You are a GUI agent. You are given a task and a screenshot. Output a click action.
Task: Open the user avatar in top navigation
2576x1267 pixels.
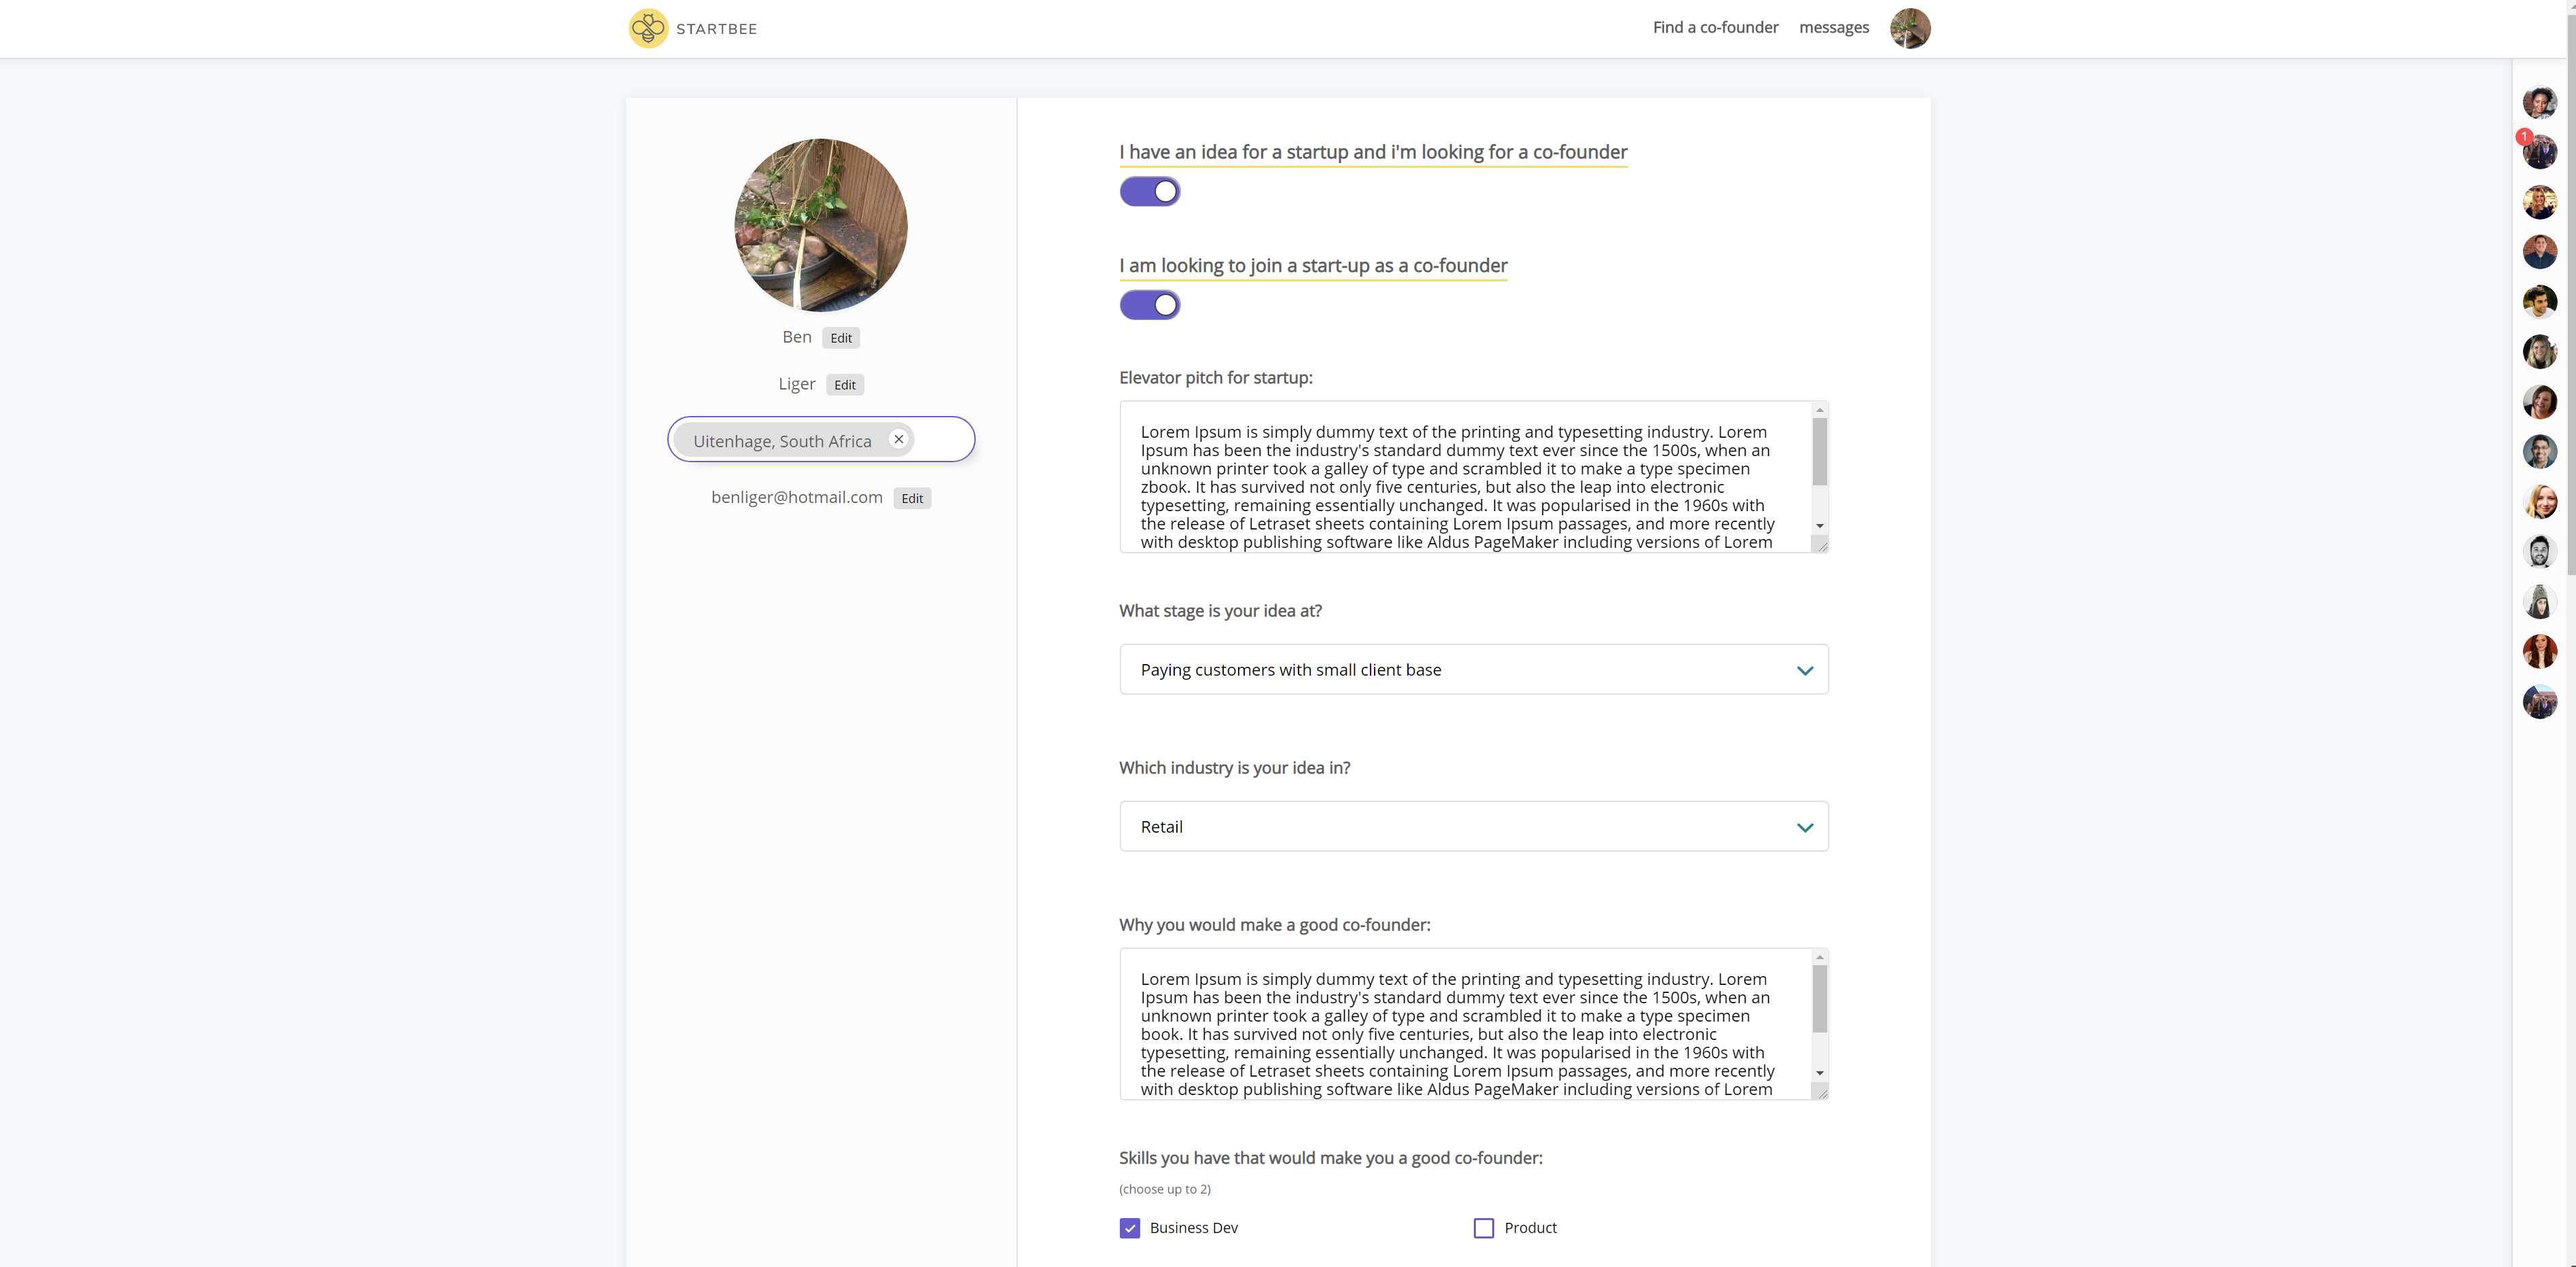pyautogui.click(x=1909, y=28)
